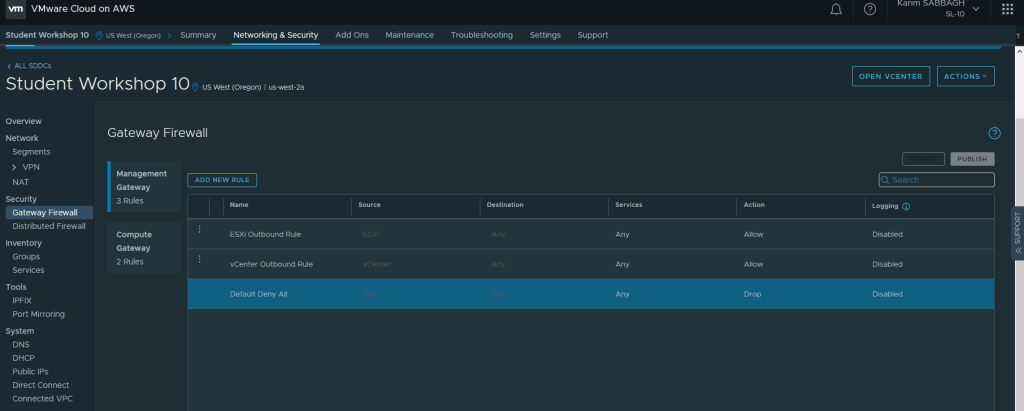This screenshot has height=411, width=1024.
Task: Open ESXi Outbound Rule options menu
Action: pos(199,230)
